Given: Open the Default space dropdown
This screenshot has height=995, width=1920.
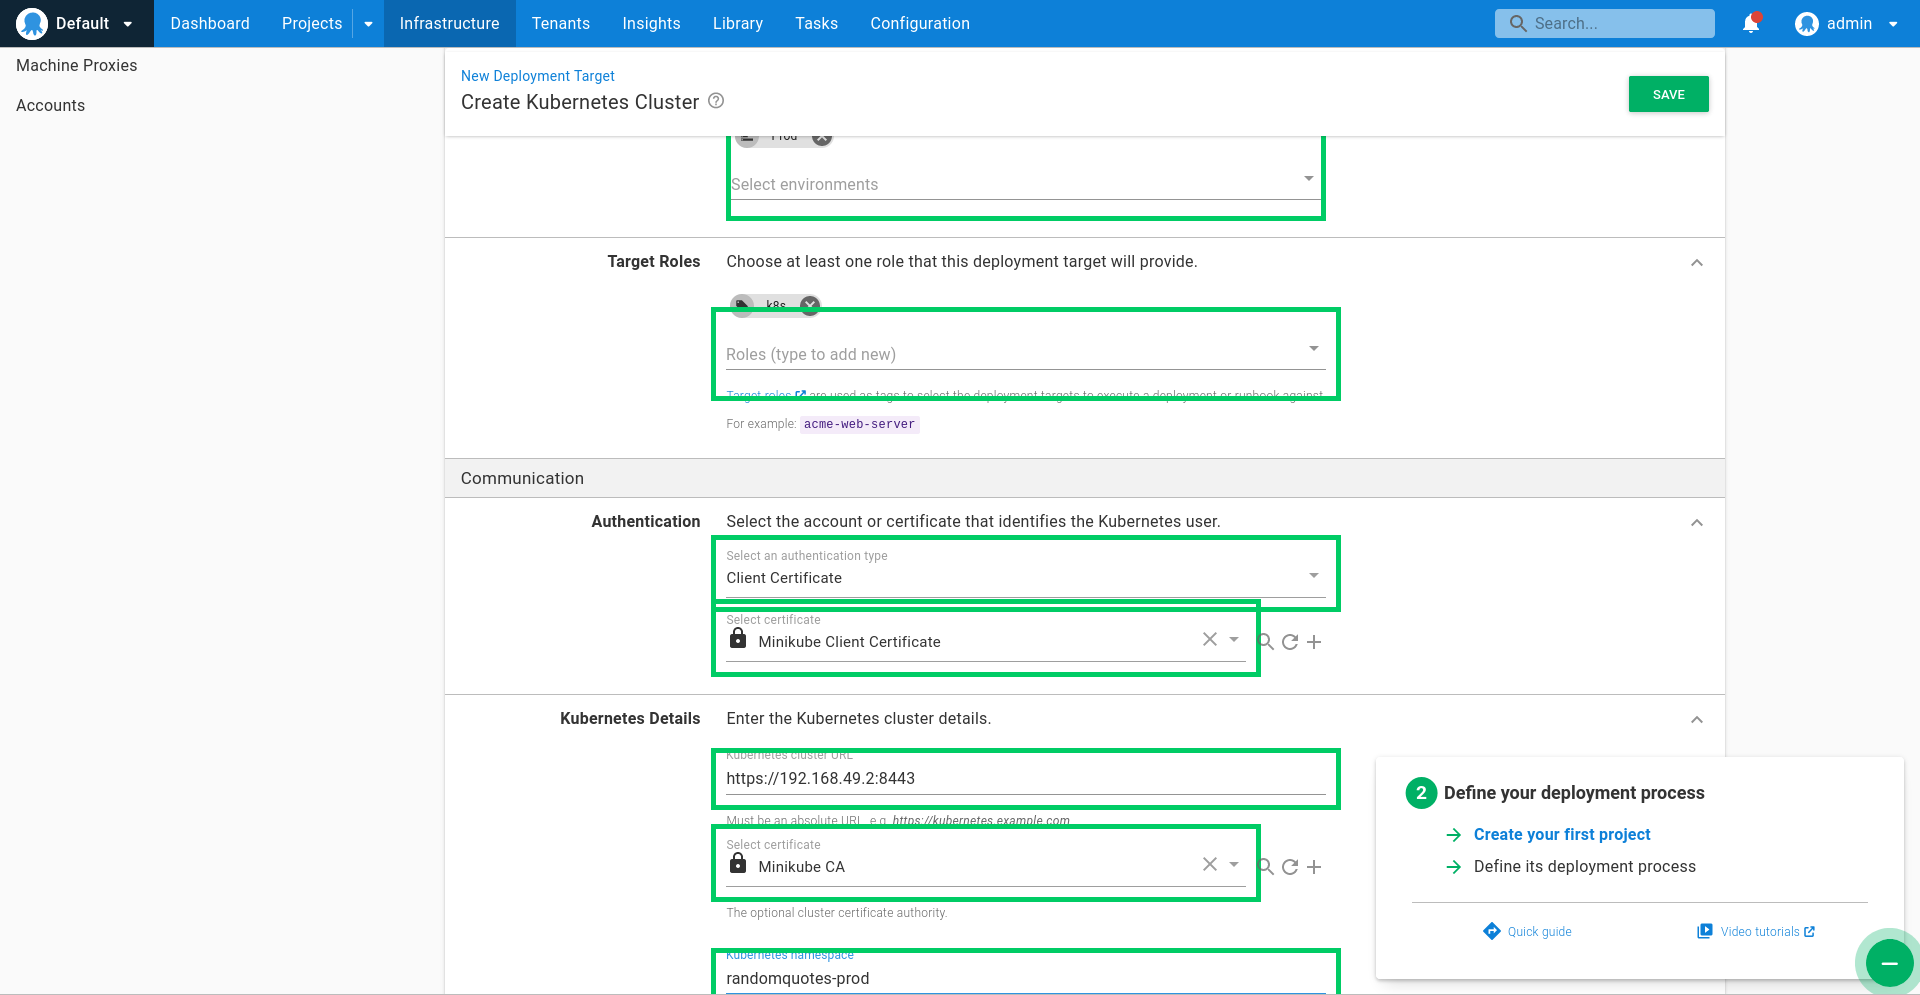Looking at the screenshot, I should pos(127,24).
